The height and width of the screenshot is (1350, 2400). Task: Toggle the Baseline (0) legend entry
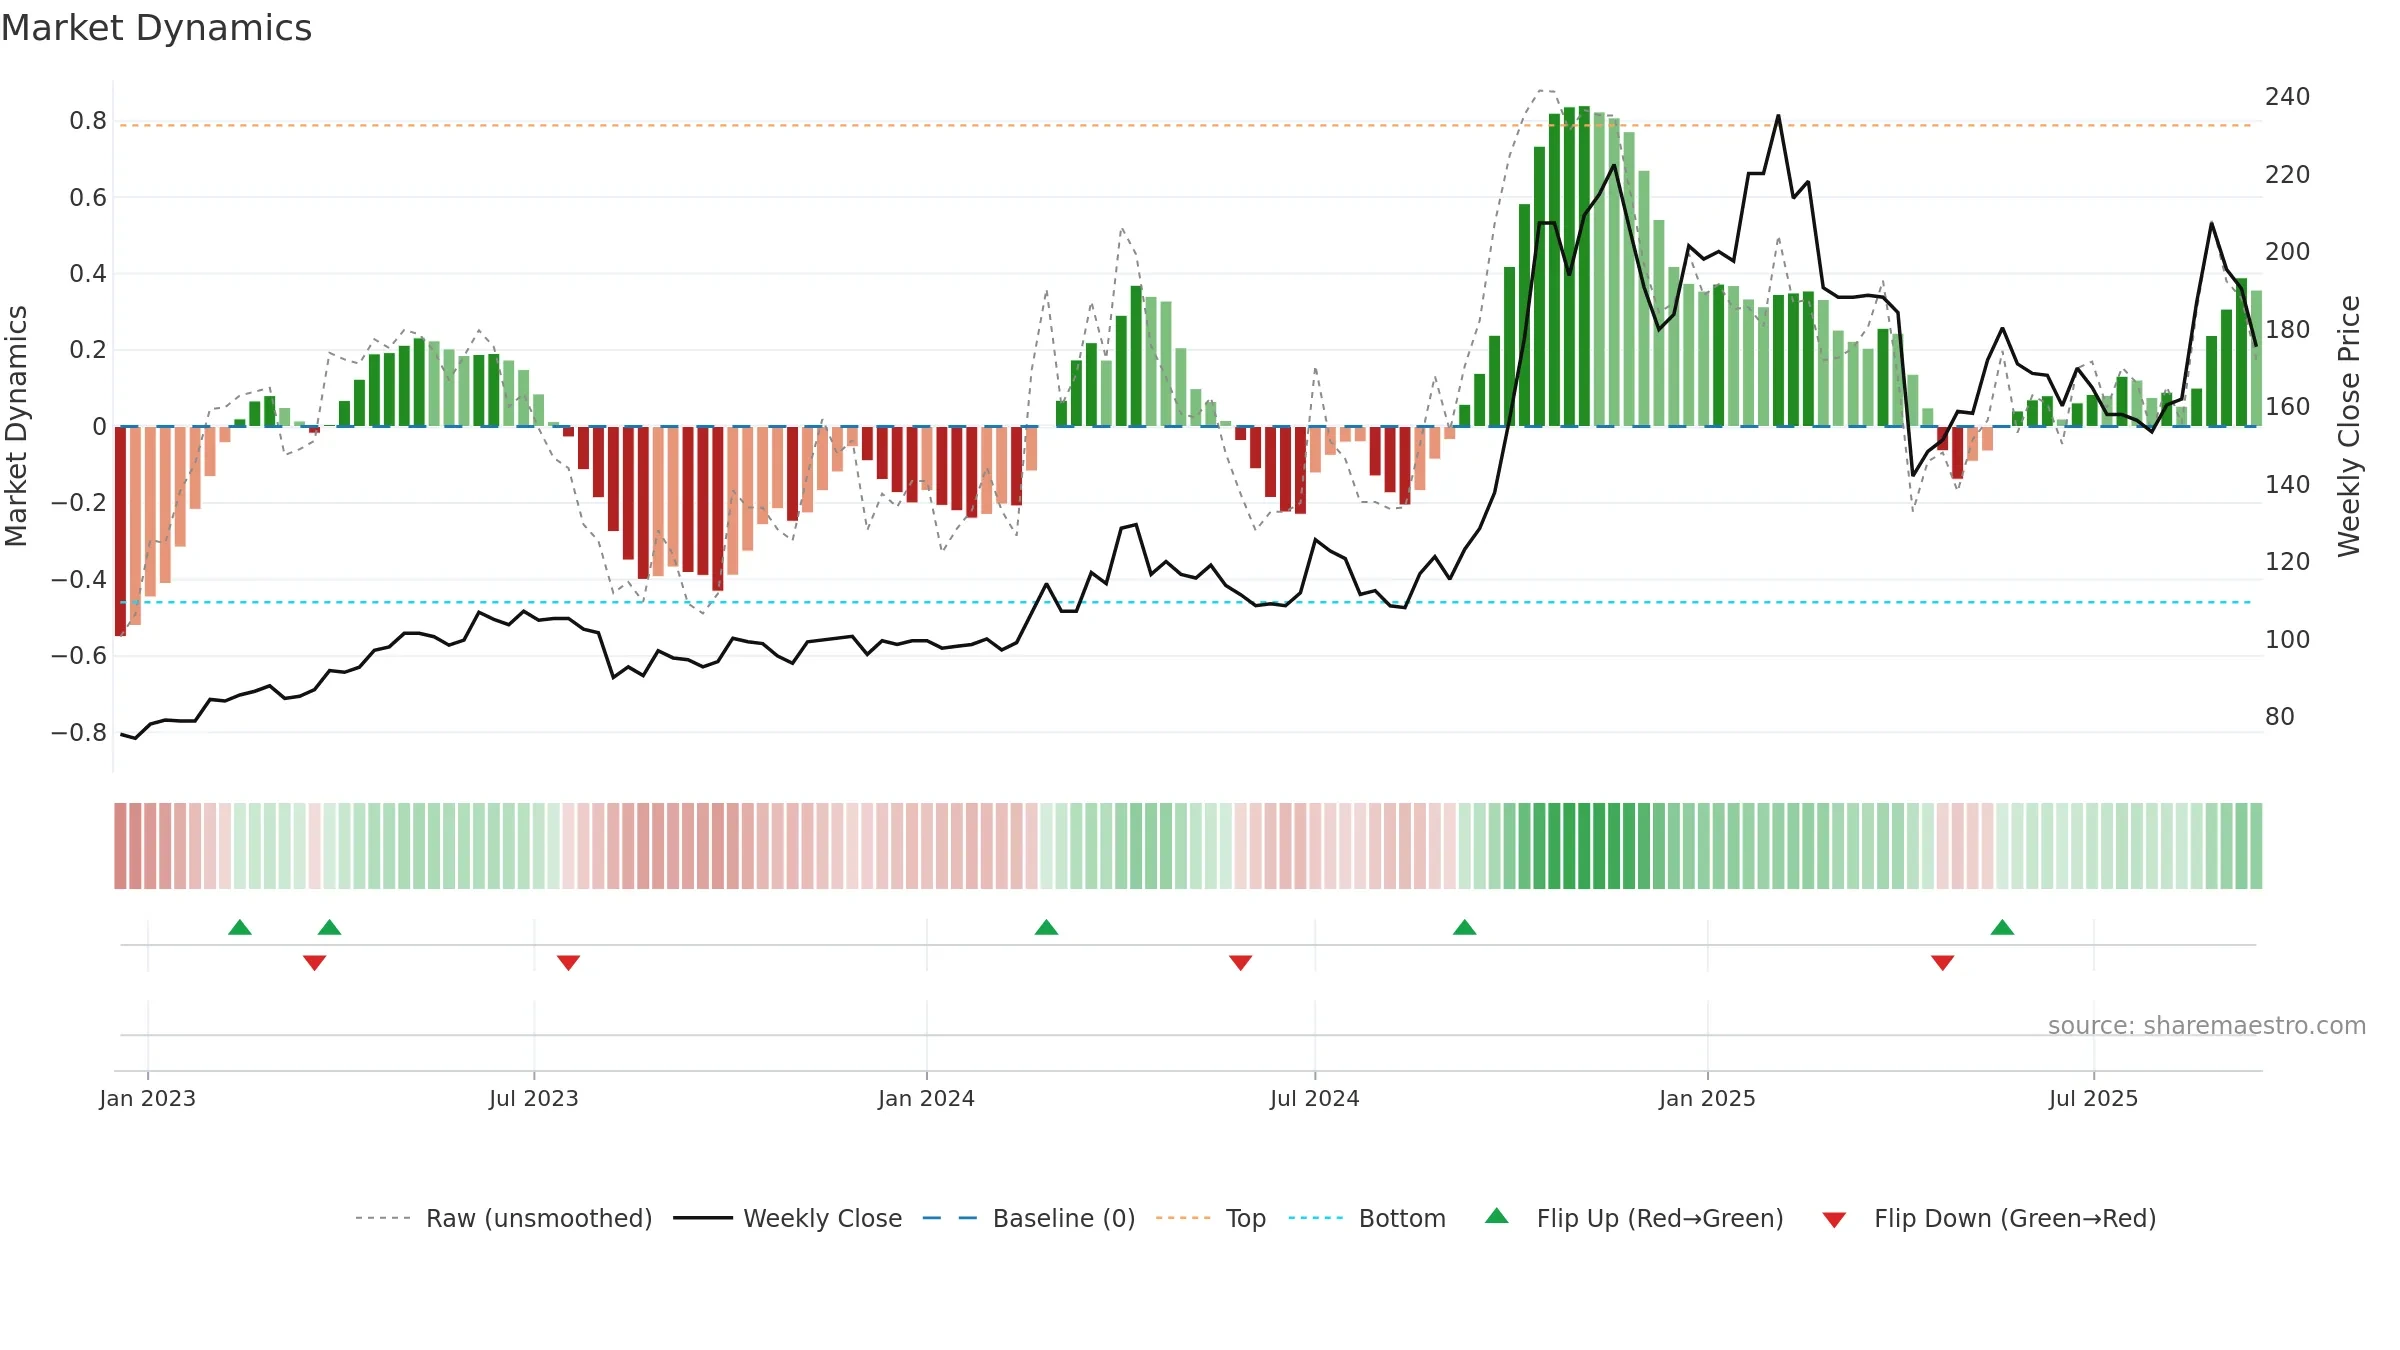[x=1028, y=1218]
